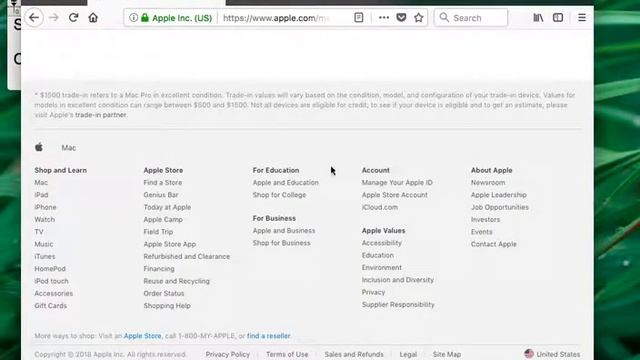Screen dimensions: 640x360
Task: Open Shop for College
Action: [x=279, y=195]
